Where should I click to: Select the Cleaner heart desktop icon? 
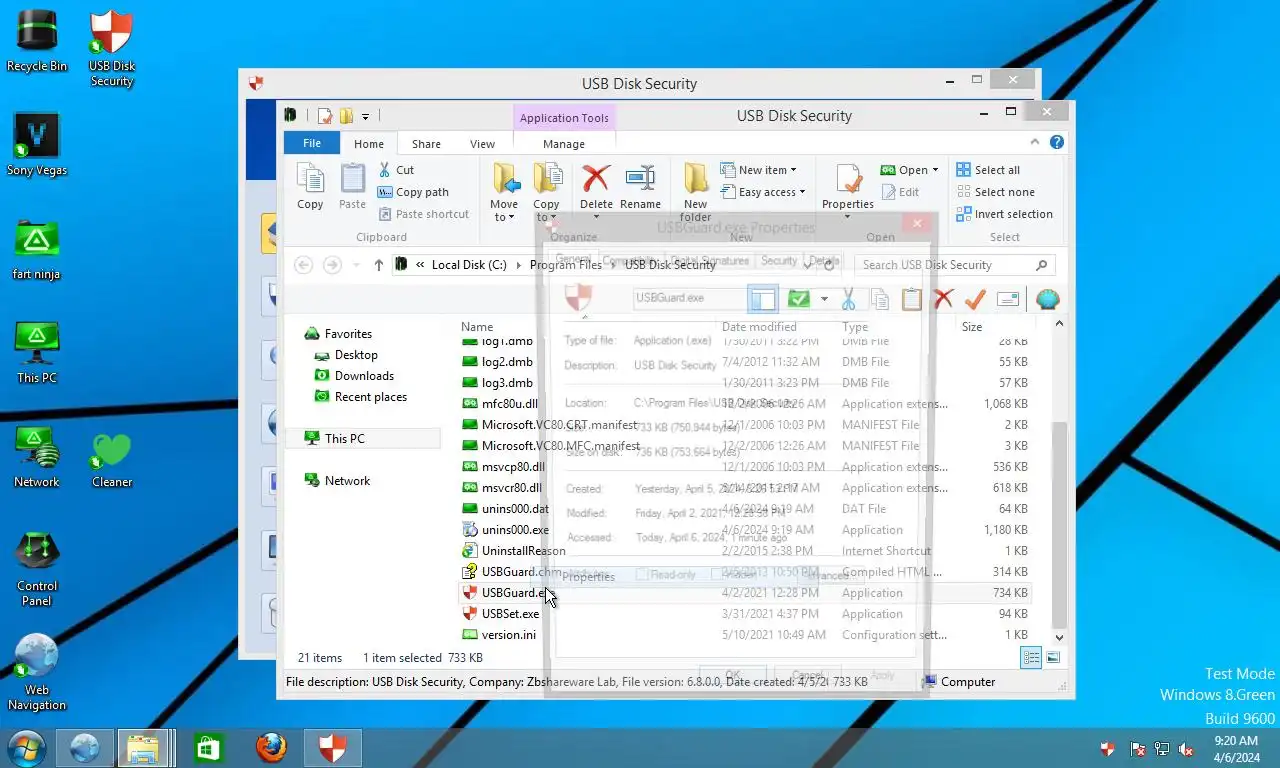112,460
